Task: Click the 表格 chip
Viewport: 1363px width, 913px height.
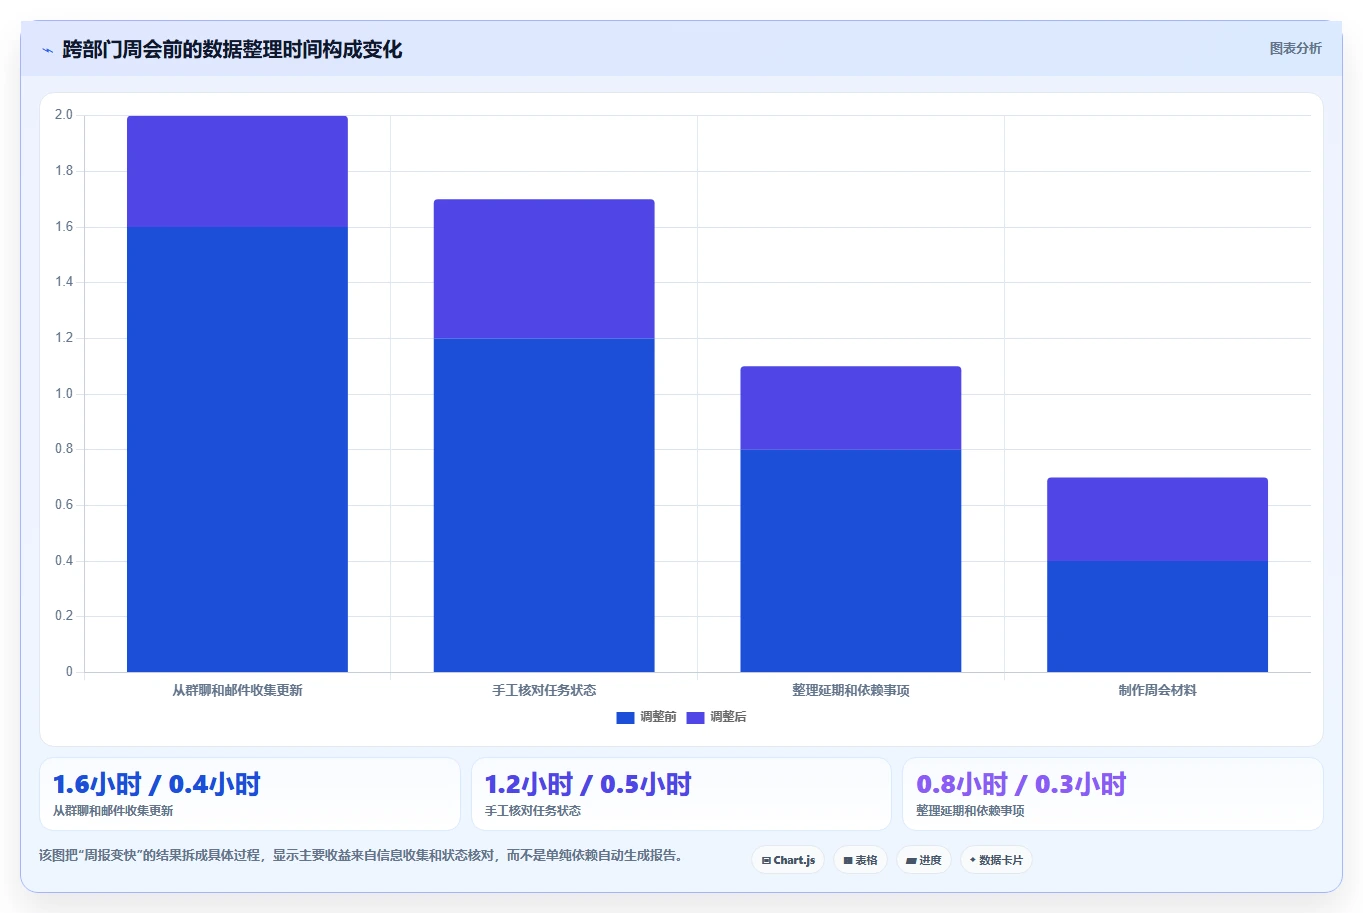Action: click(x=860, y=860)
